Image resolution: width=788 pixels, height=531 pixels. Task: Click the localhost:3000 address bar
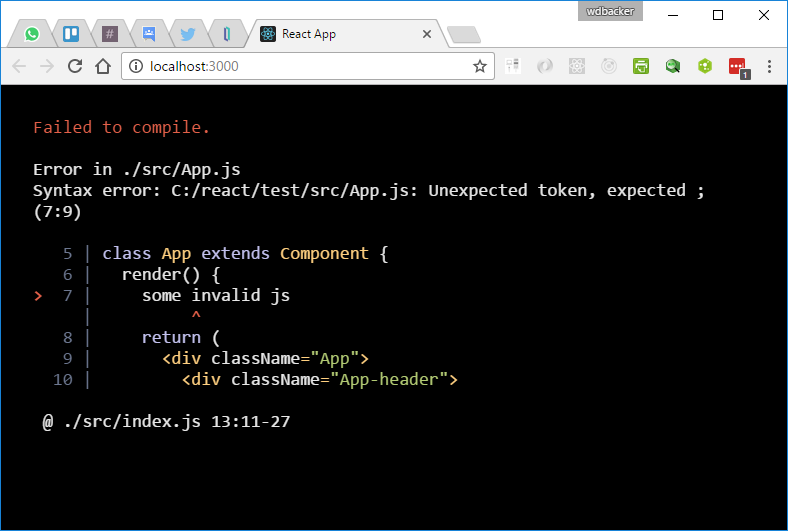300,66
